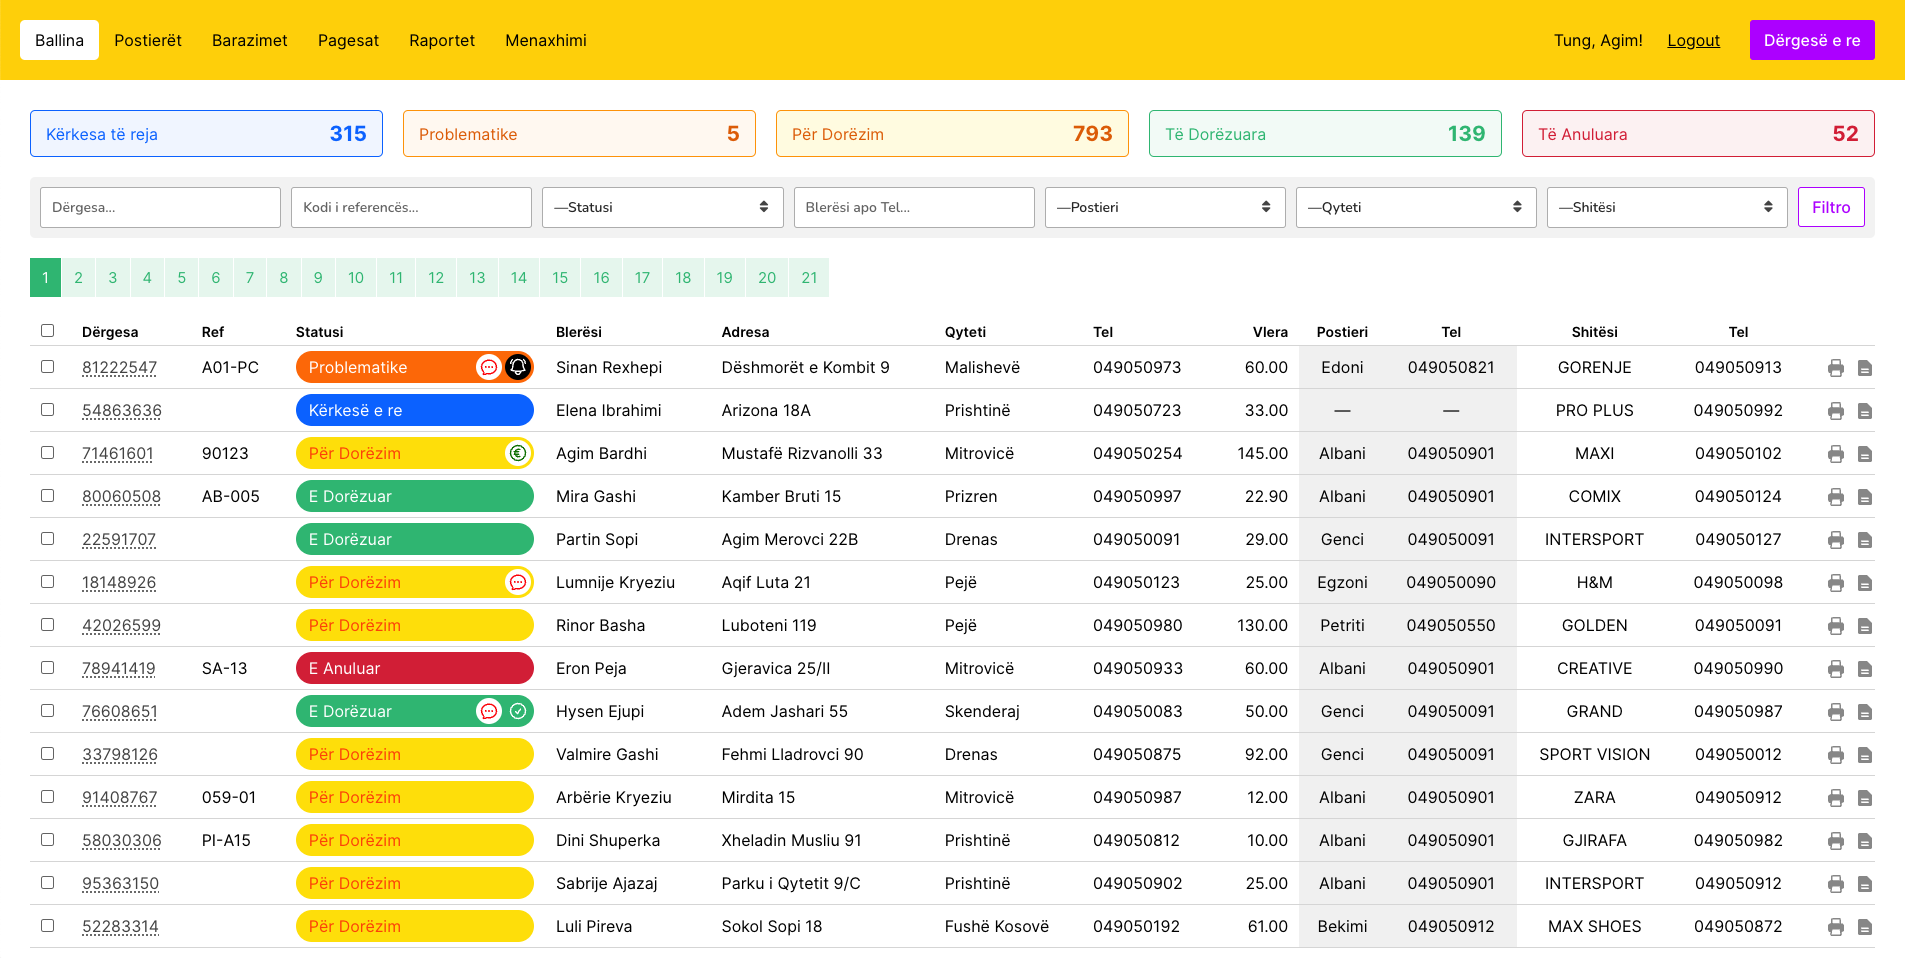
Task: Open the Postieri filter dropdown
Action: [1165, 207]
